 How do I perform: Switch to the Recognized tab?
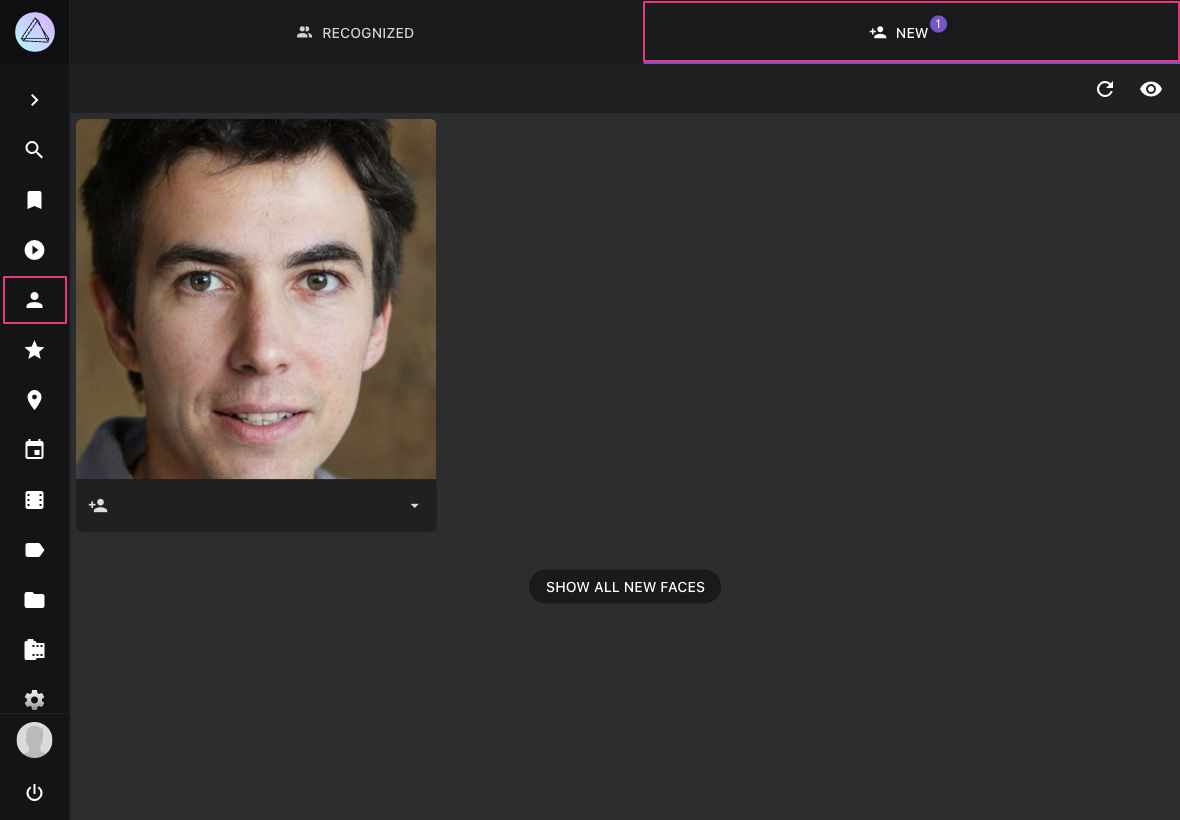pos(355,32)
